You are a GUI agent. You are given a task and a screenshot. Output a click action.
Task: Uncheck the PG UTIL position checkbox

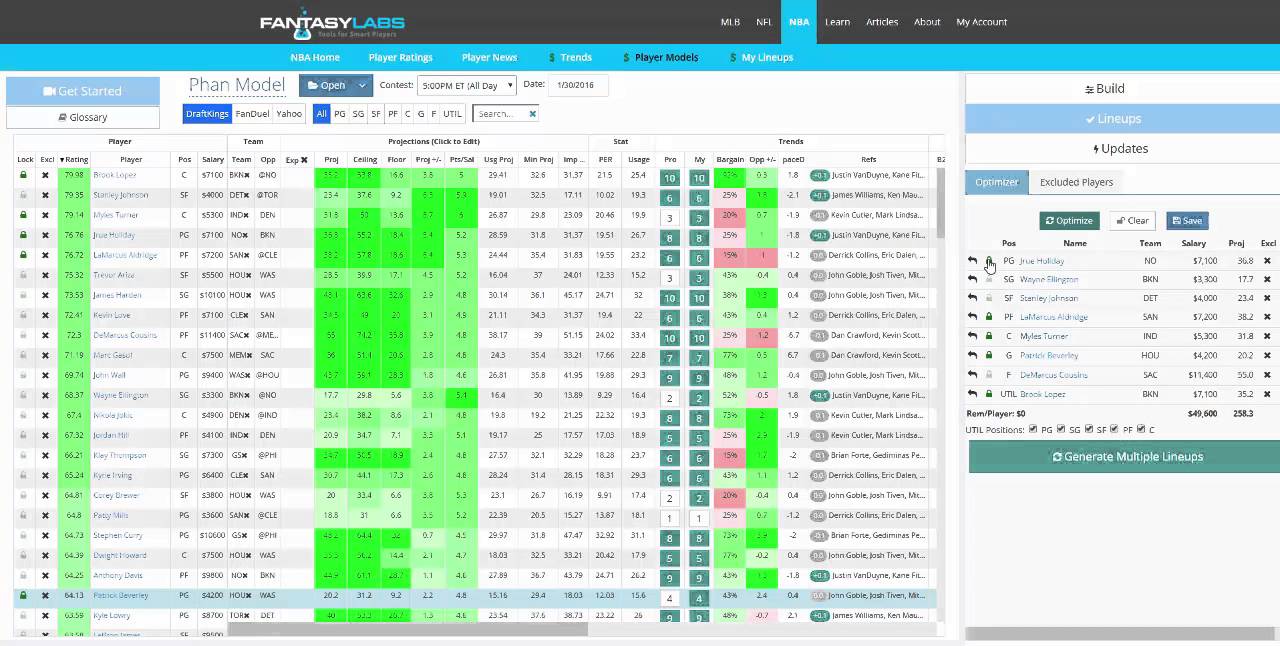tap(1033, 429)
